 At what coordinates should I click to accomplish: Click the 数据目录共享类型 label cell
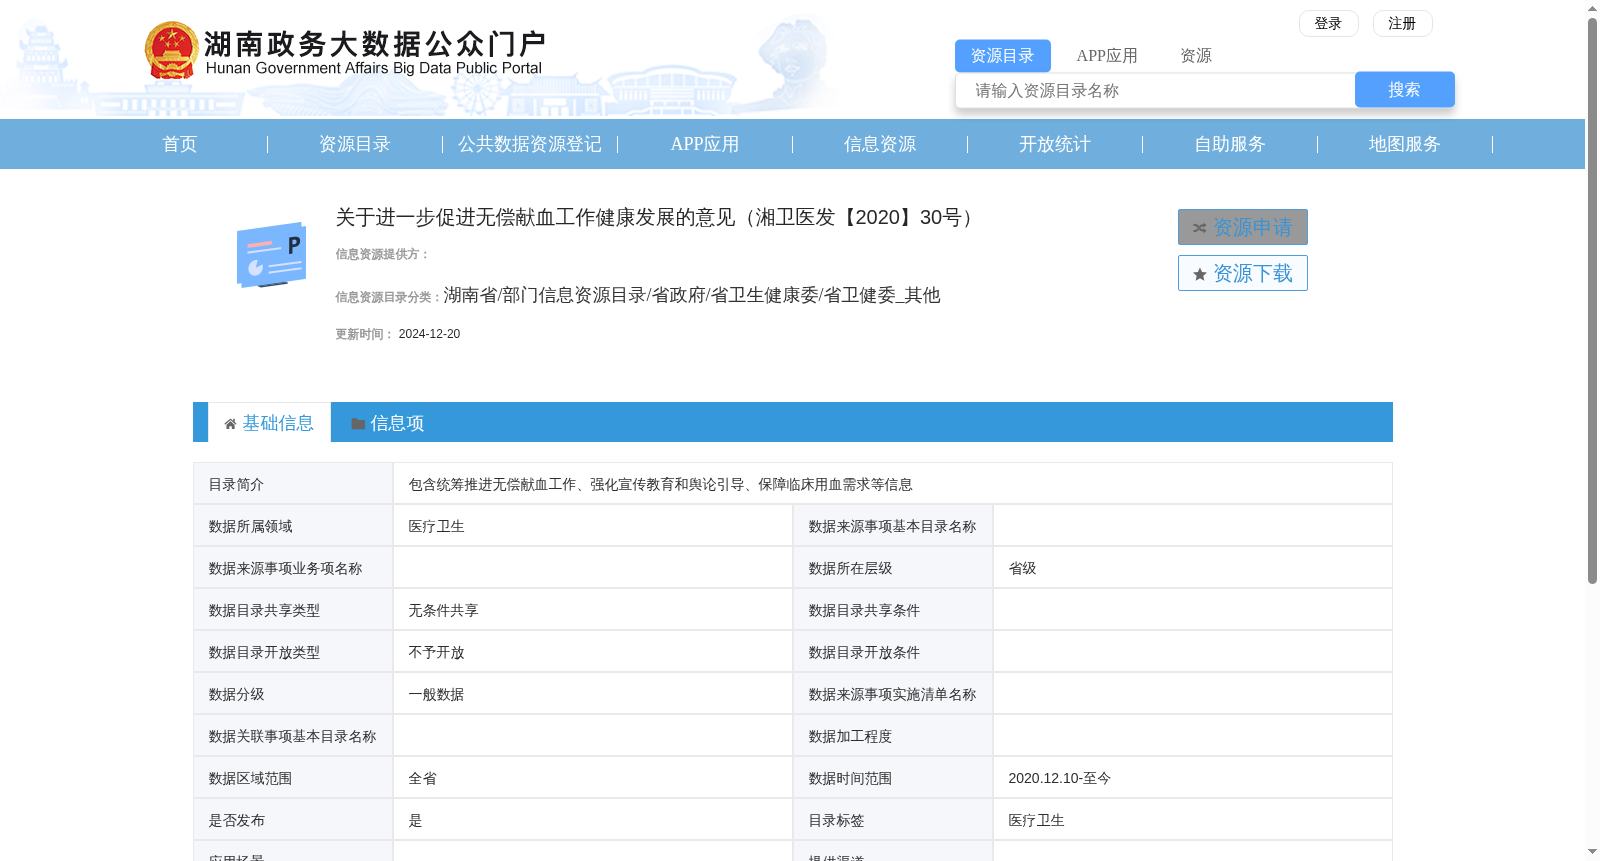tap(293, 610)
